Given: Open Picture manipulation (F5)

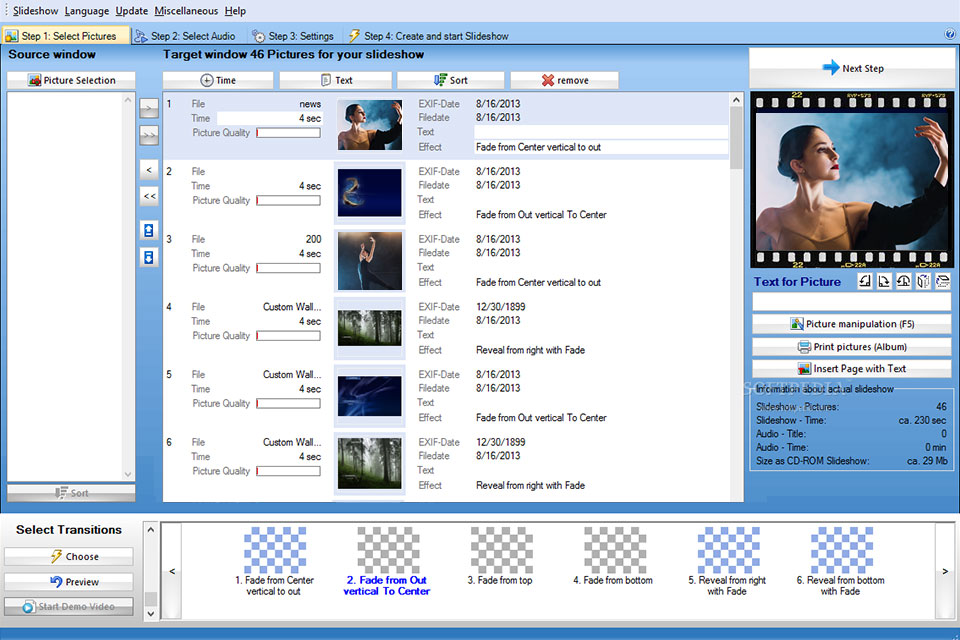Looking at the screenshot, I should (x=852, y=324).
